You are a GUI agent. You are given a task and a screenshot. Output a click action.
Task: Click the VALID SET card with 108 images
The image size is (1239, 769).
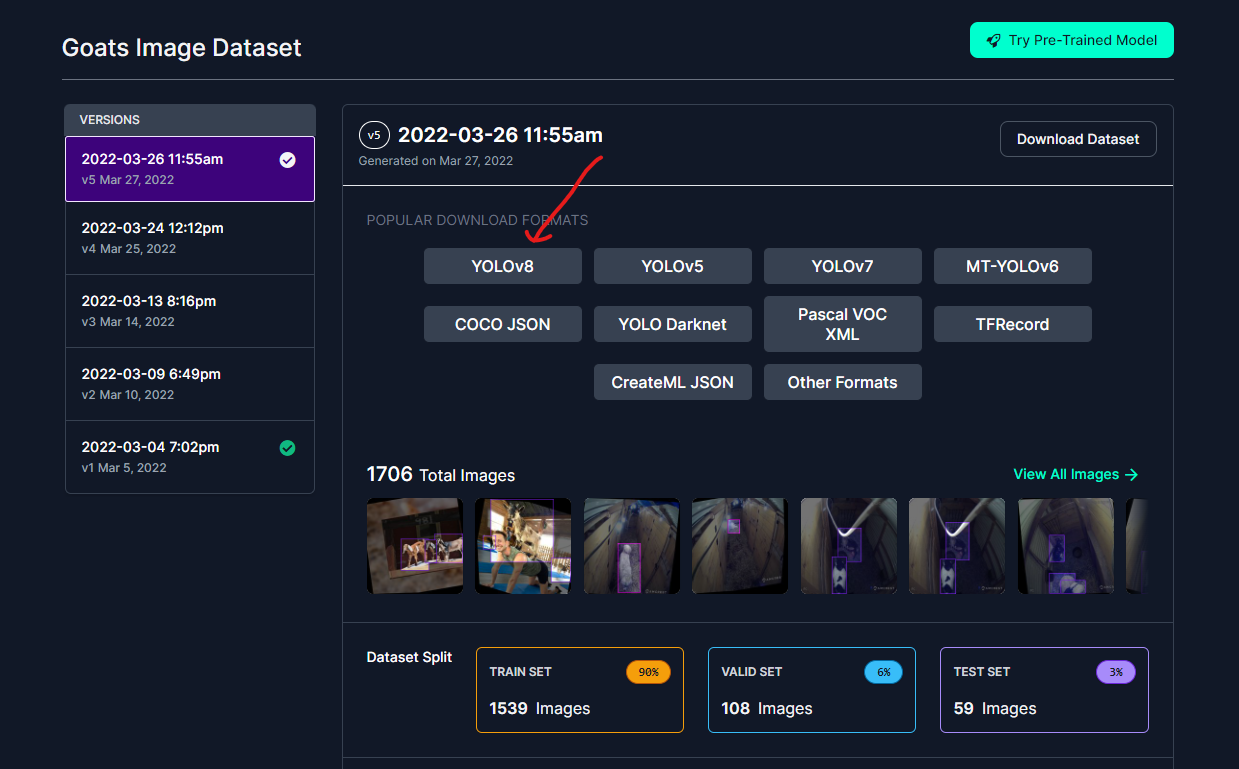click(812, 690)
